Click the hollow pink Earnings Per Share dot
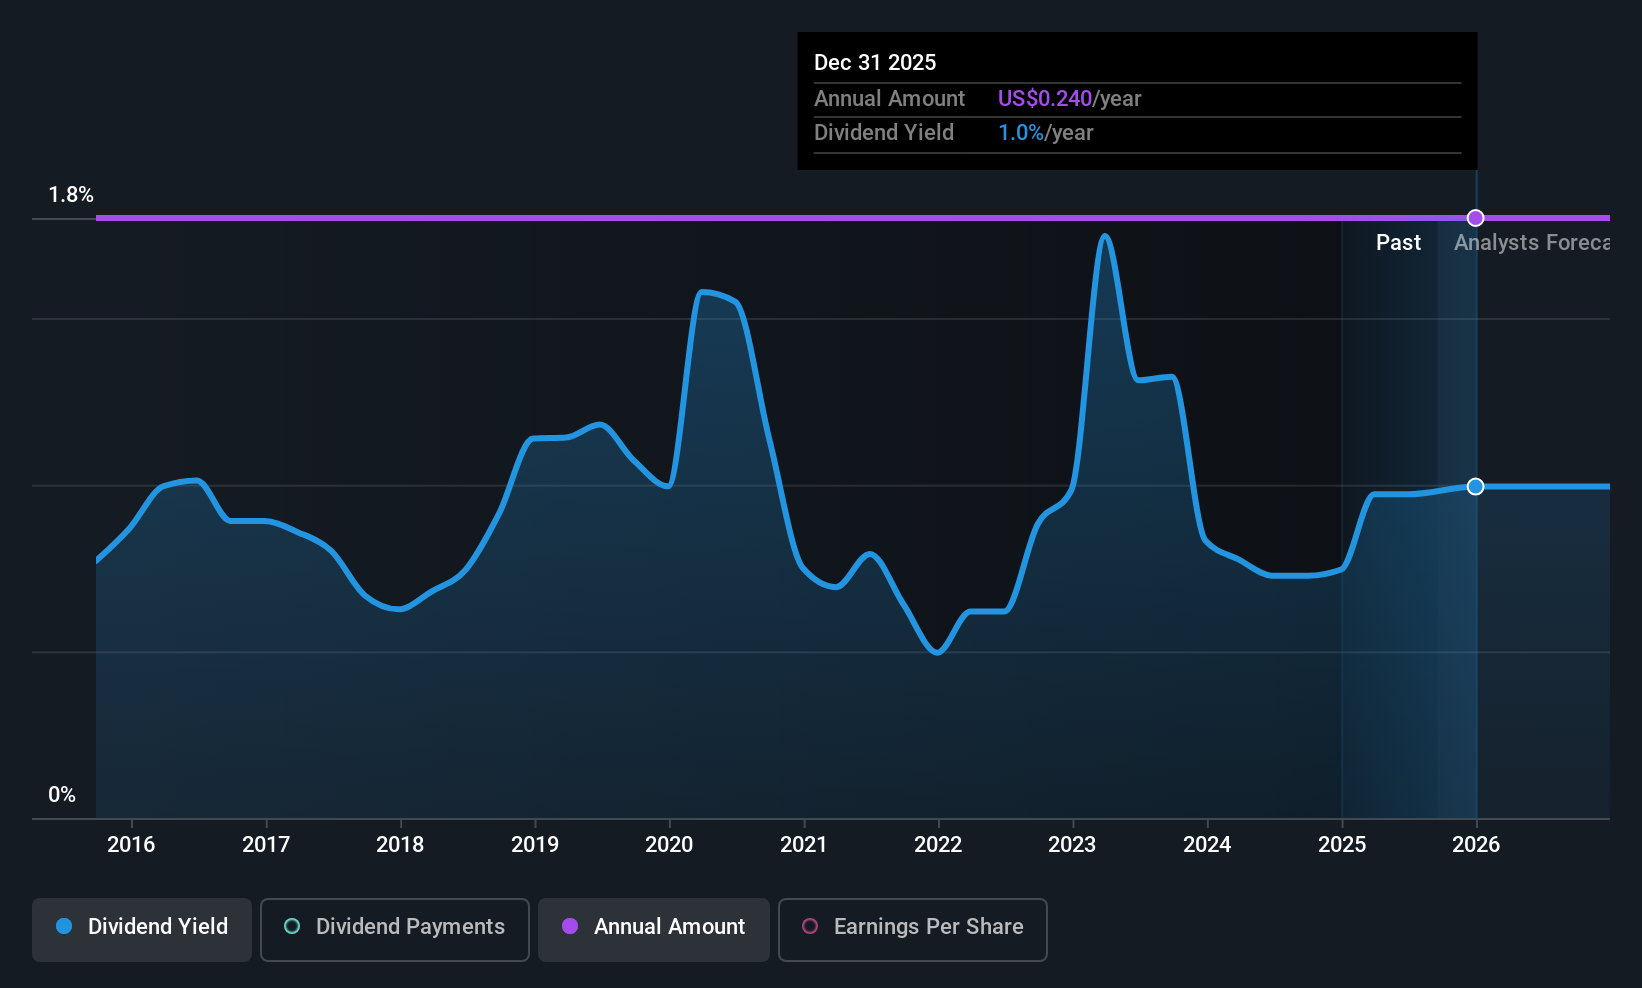This screenshot has width=1642, height=988. click(810, 926)
